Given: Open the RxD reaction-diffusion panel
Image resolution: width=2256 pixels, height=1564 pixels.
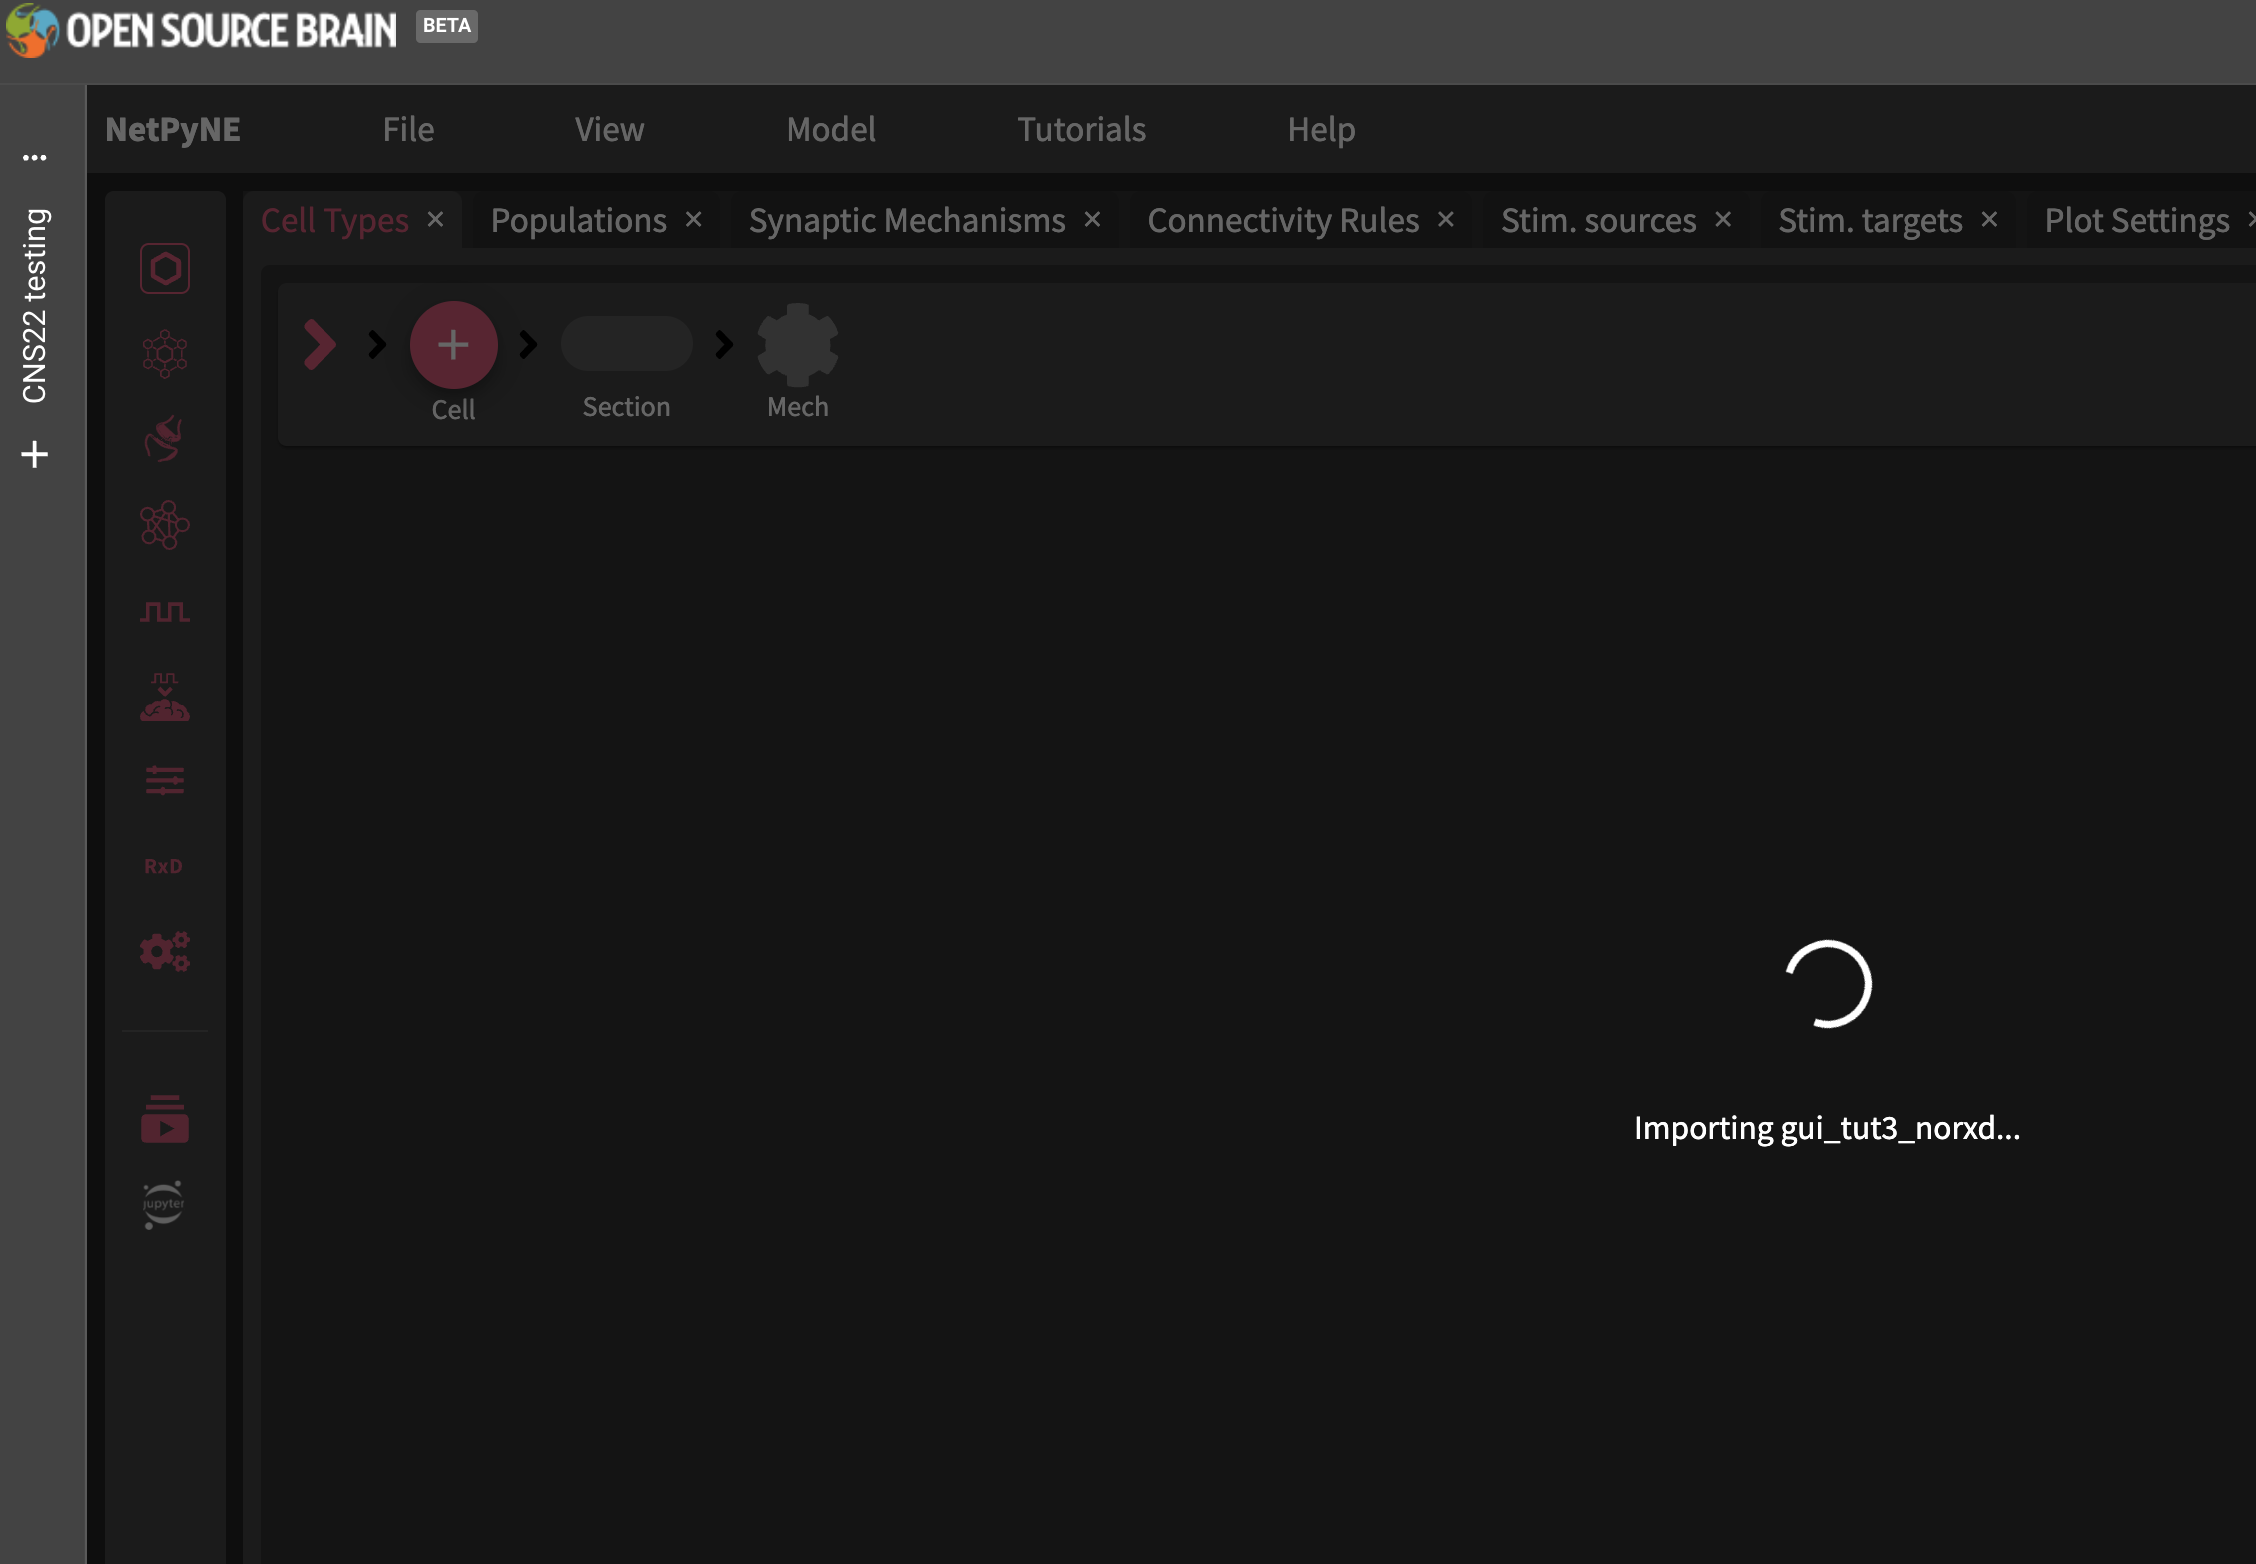Looking at the screenshot, I should pyautogui.click(x=162, y=865).
